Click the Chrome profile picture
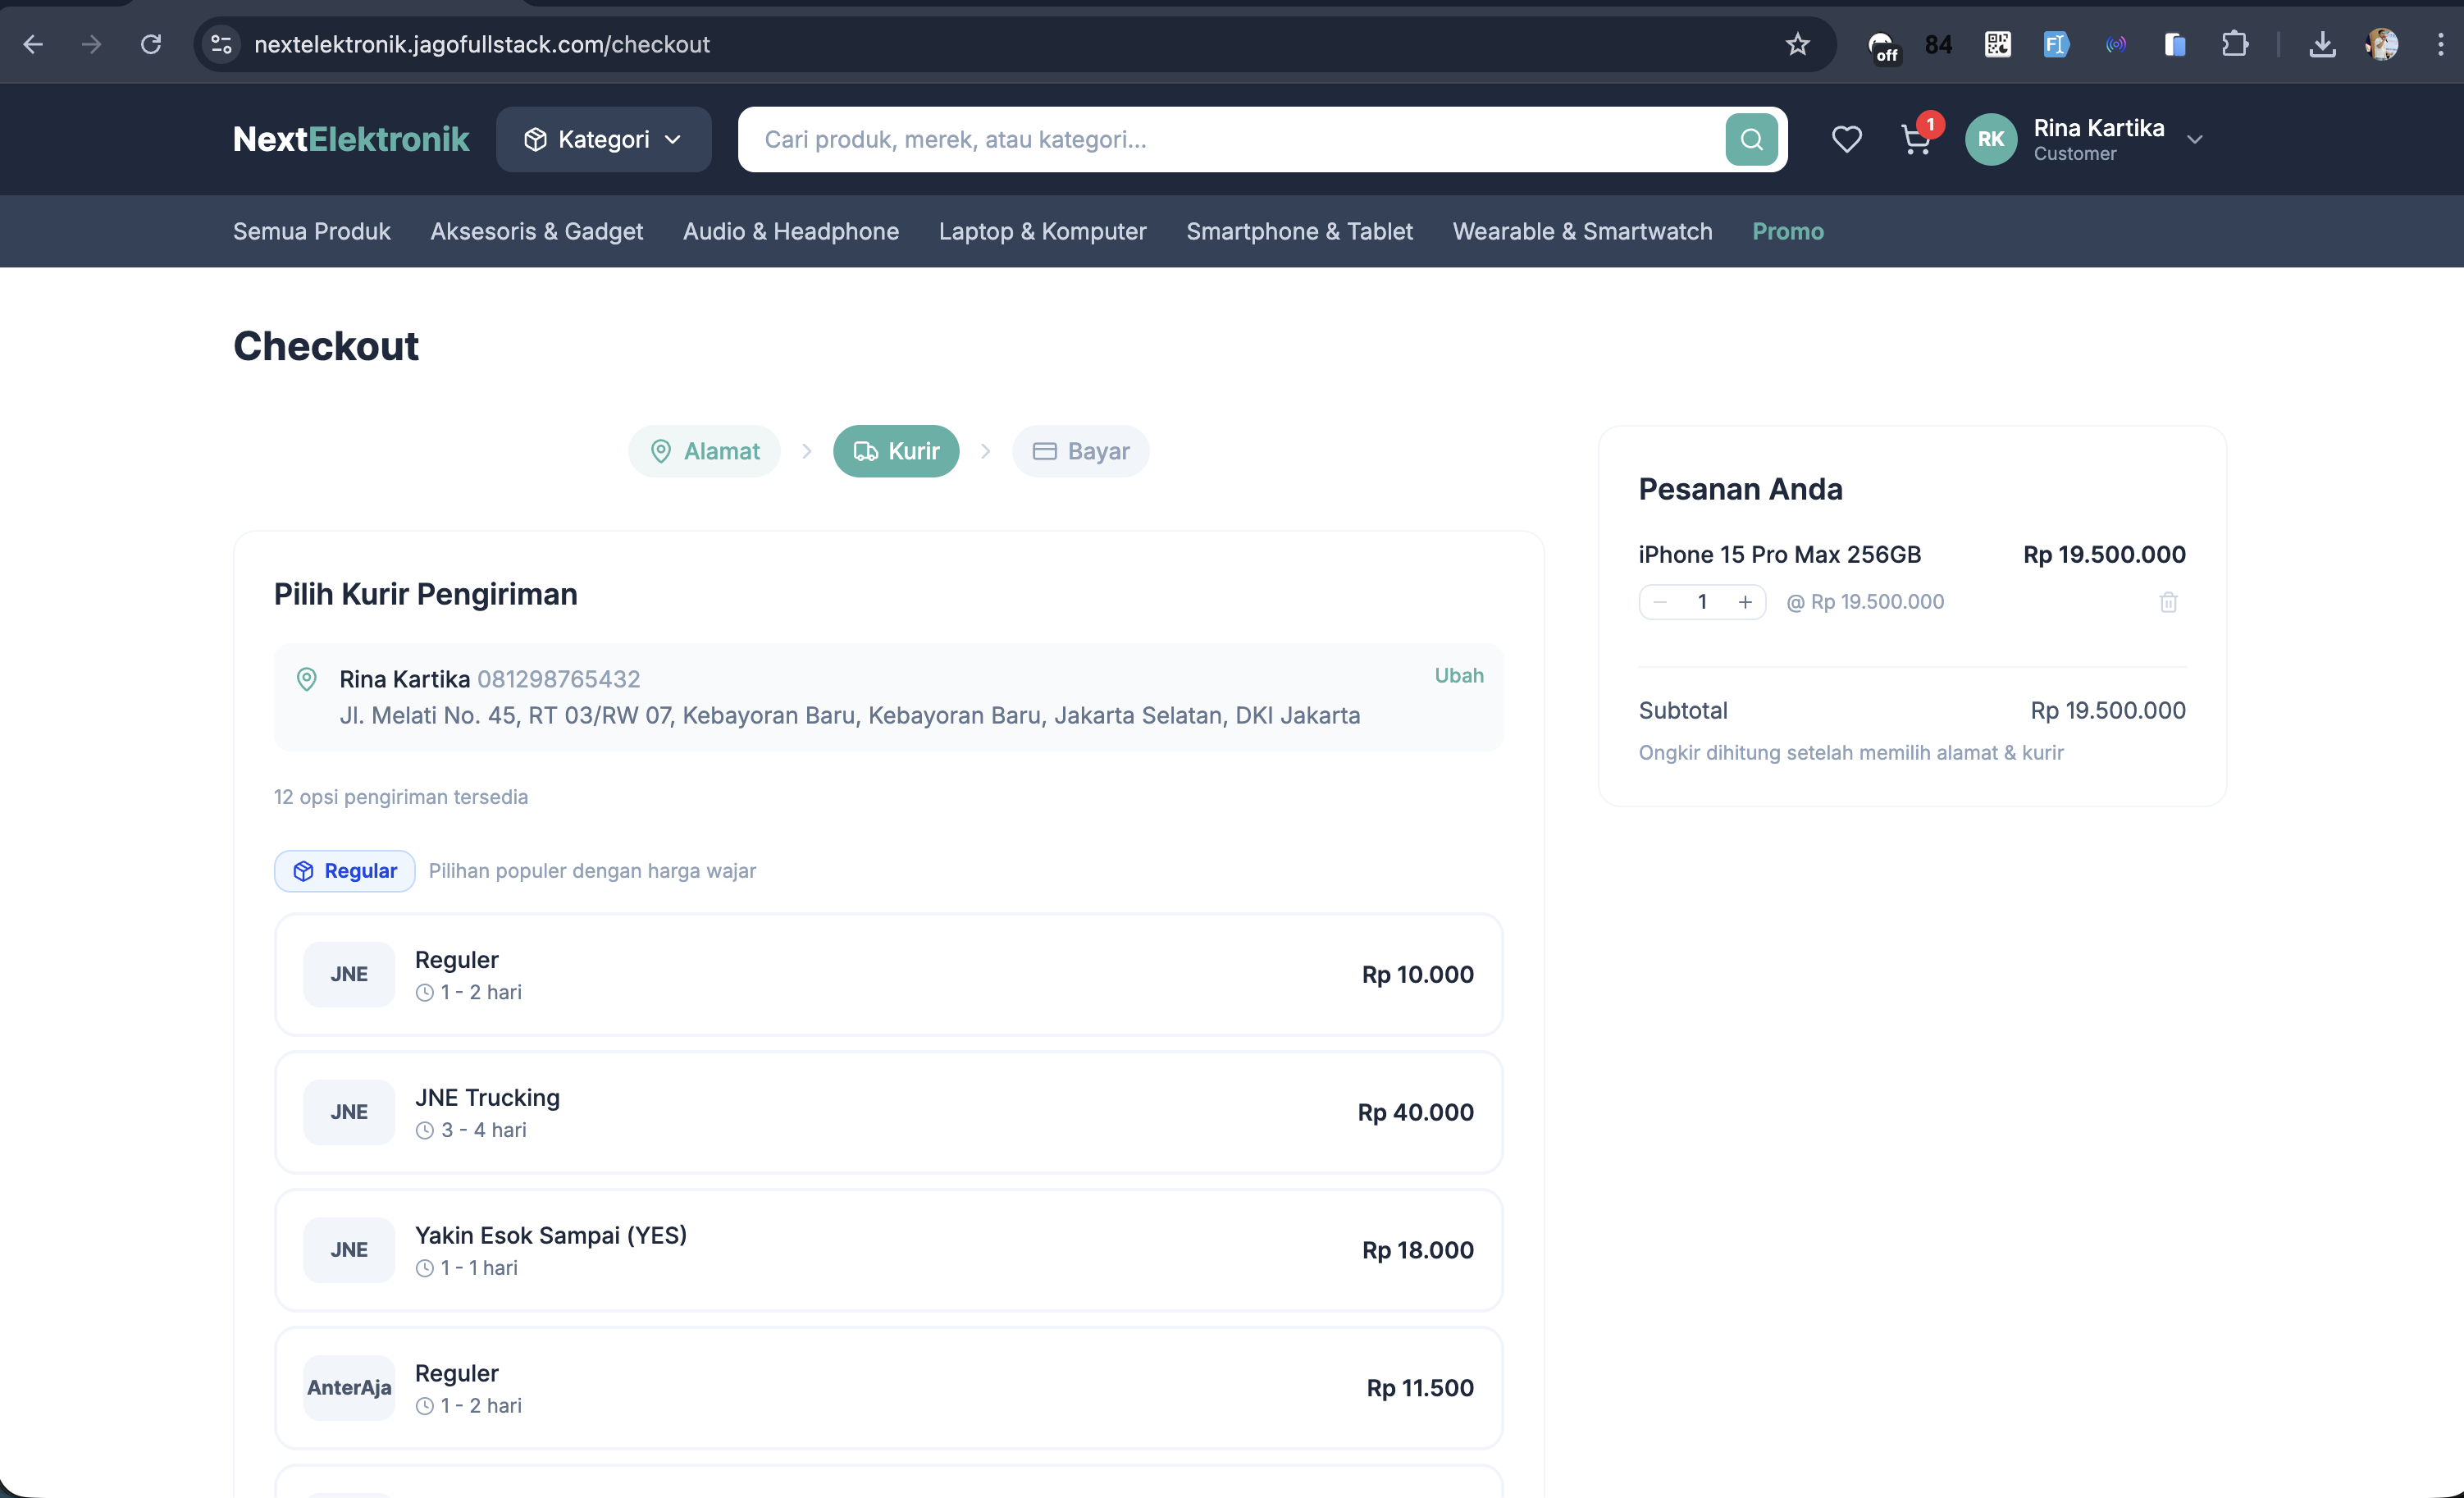This screenshot has width=2464, height=1498. (2382, 44)
